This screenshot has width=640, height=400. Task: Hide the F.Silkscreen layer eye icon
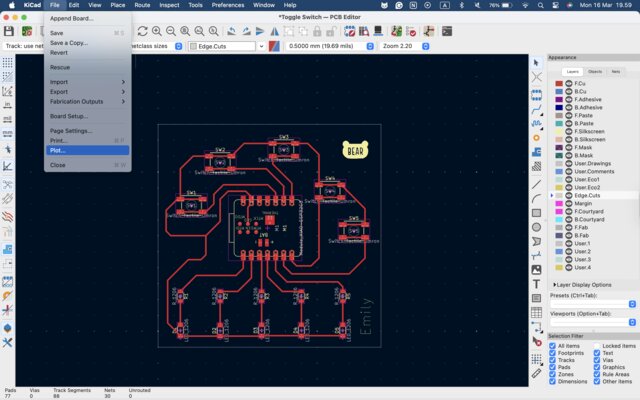[569, 131]
